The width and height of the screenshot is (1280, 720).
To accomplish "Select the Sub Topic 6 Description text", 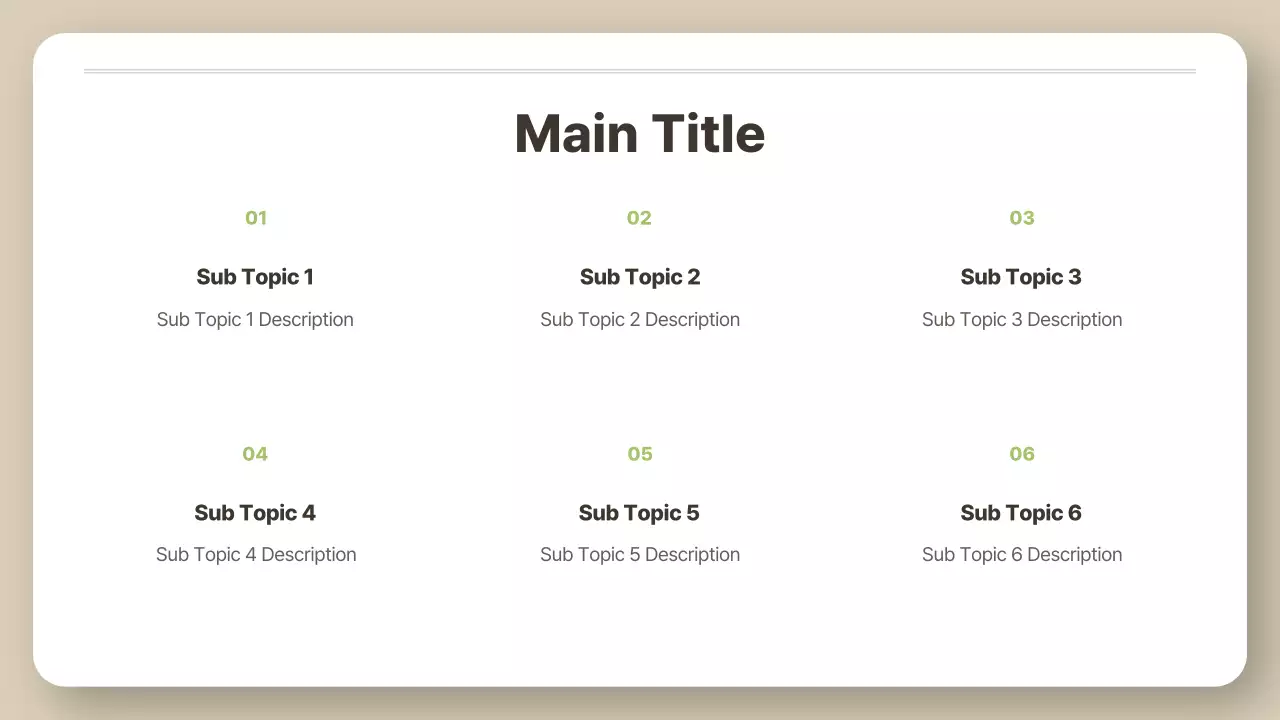I will 1022,555.
